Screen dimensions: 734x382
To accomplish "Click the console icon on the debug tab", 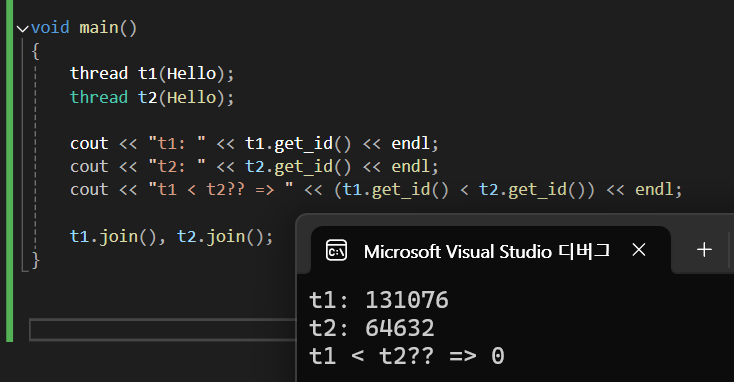I will point(336,250).
